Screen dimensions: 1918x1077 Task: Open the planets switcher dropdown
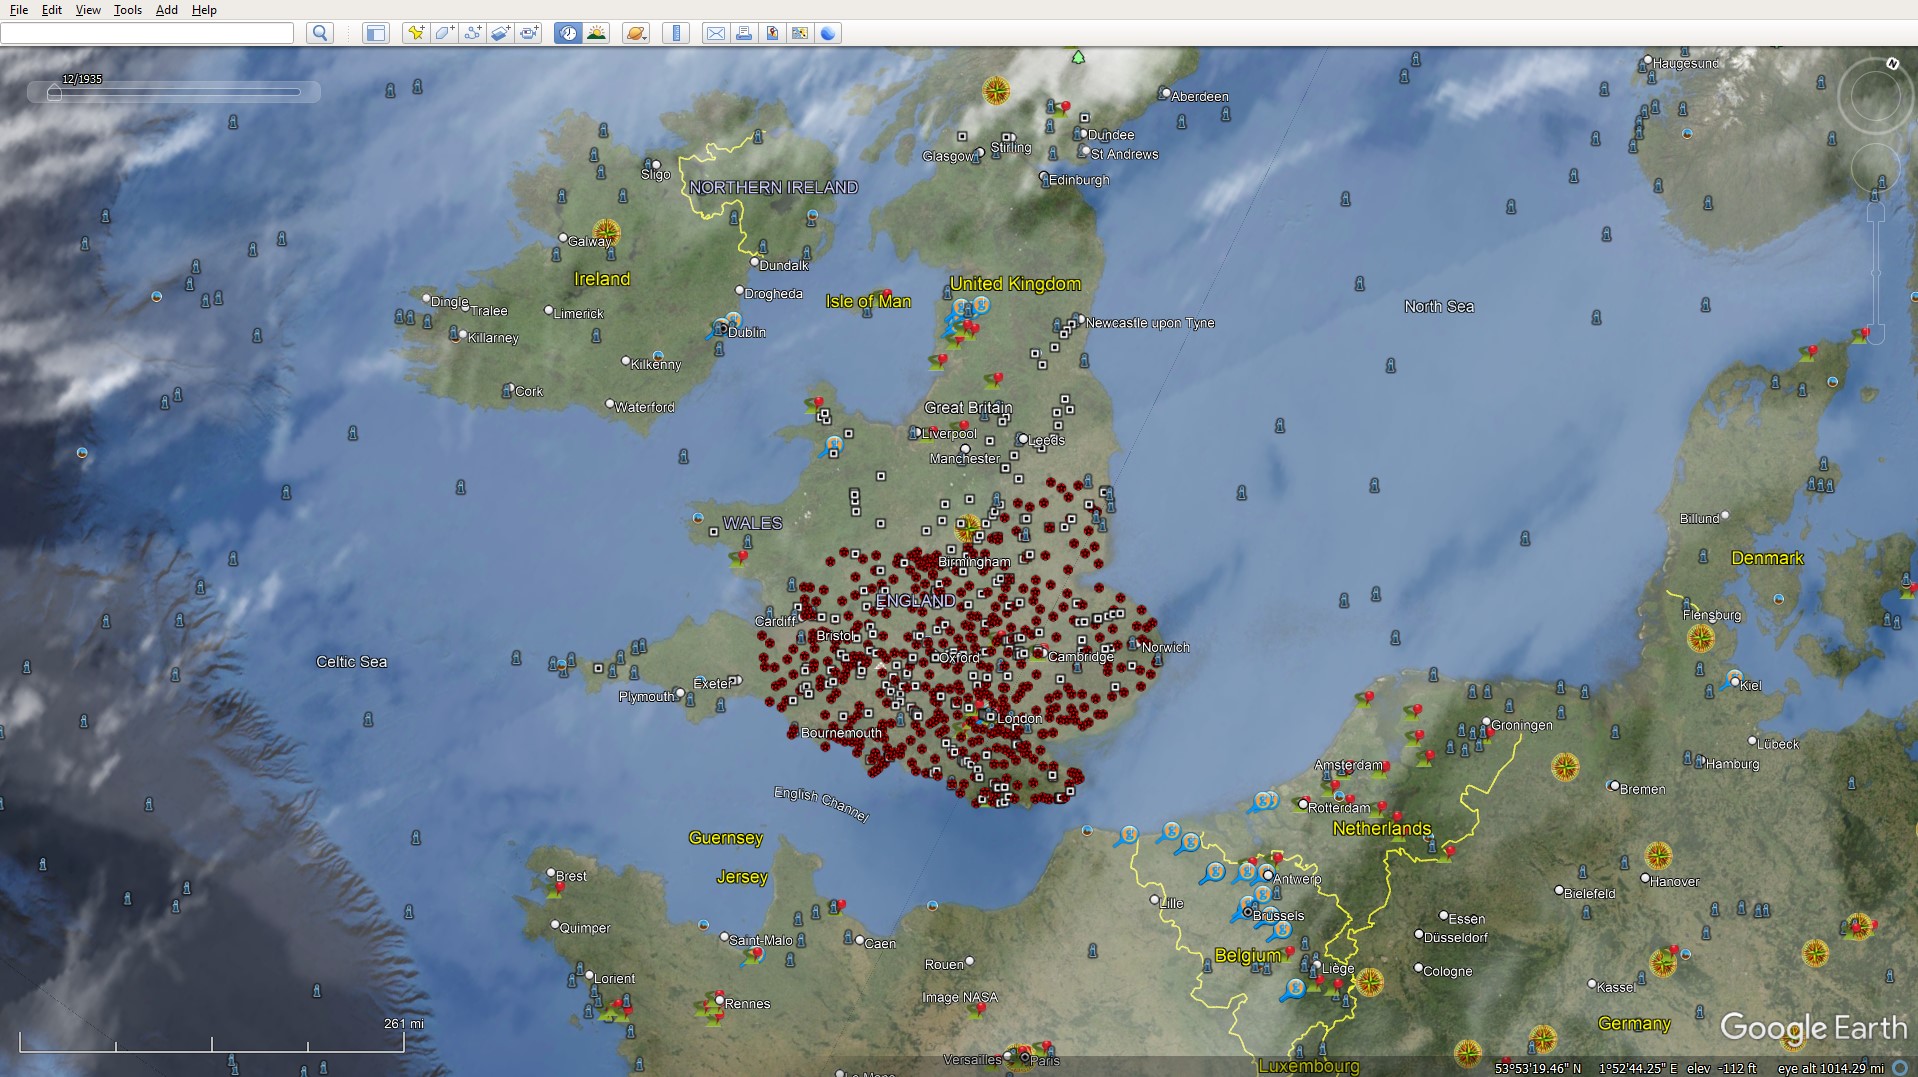636,33
